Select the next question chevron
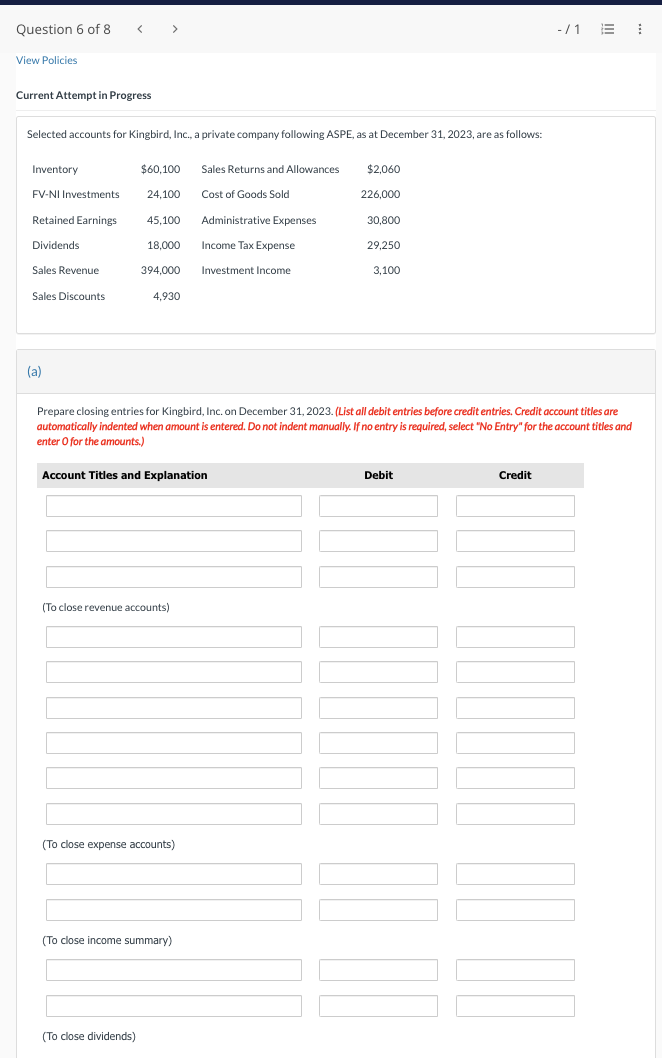 coord(174,29)
